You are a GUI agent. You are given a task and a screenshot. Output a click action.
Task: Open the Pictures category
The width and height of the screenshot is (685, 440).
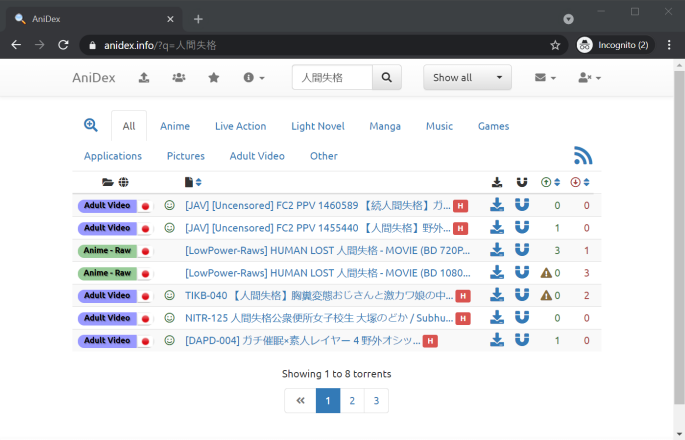click(186, 156)
